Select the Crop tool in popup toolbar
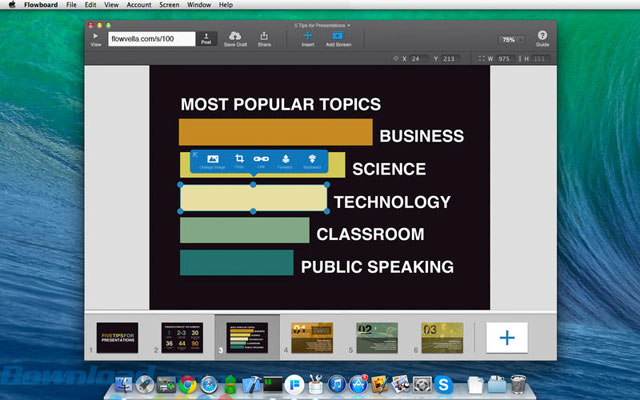The image size is (640, 400). tap(239, 159)
